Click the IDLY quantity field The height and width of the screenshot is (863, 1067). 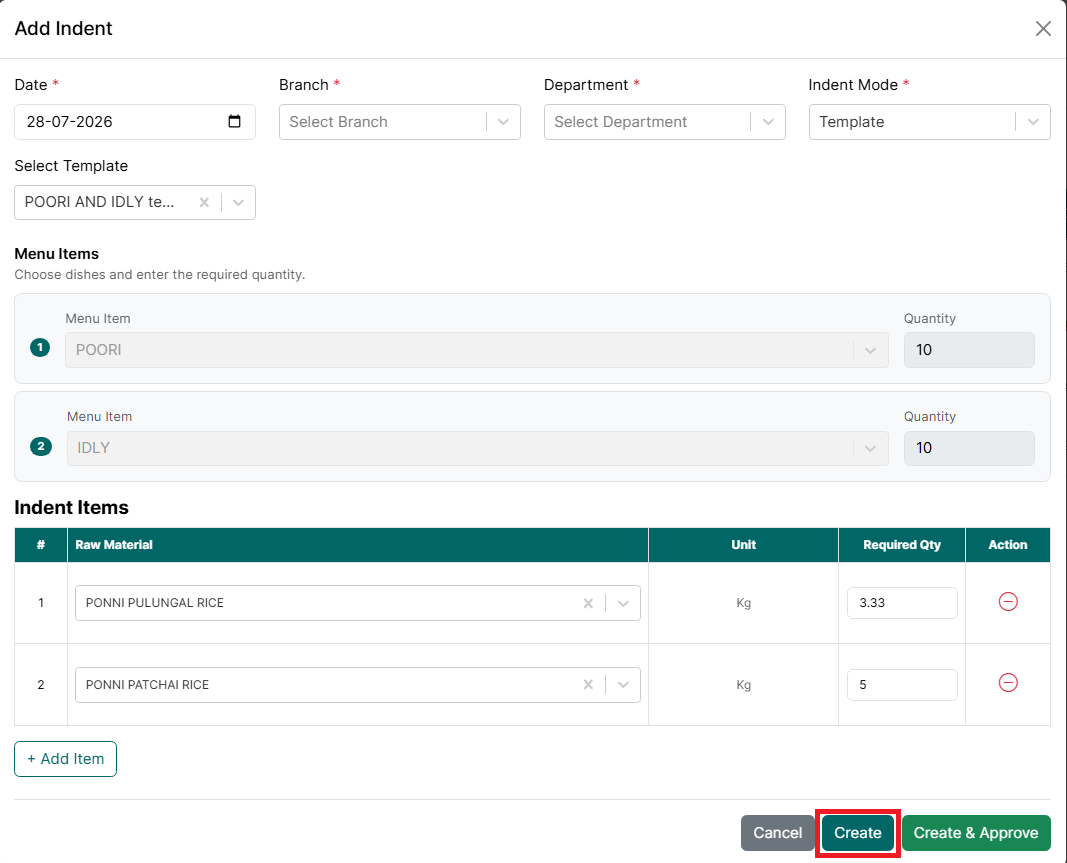(x=969, y=448)
